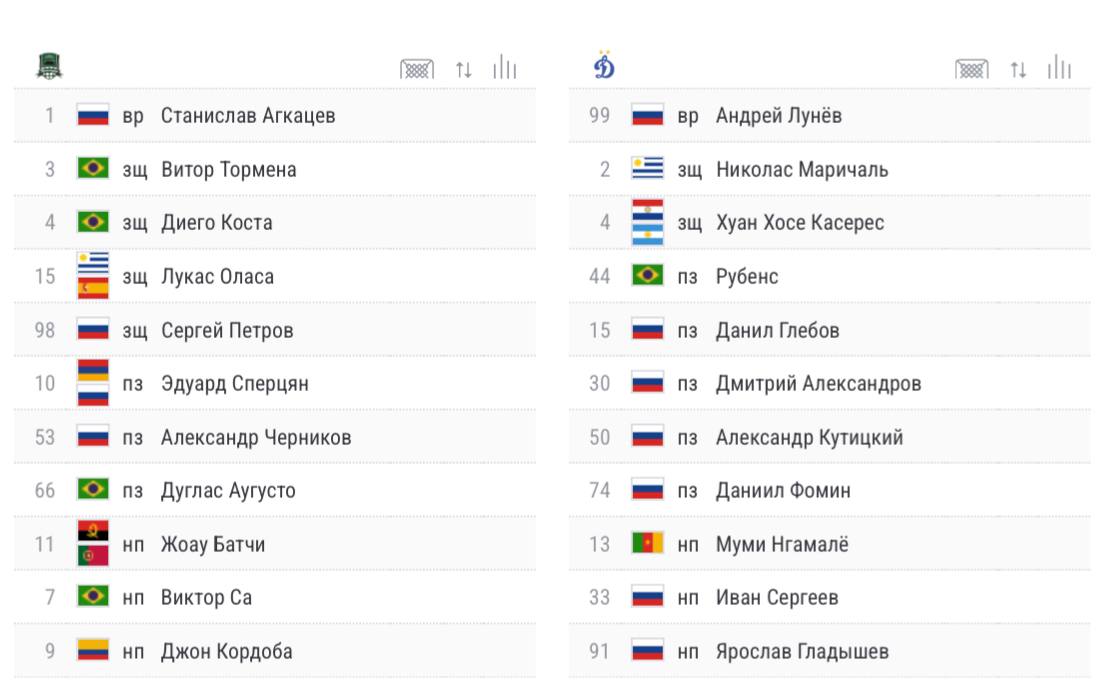Click statistics bars icon in right table
This screenshot has height=695, width=1102.
(x=1059, y=67)
